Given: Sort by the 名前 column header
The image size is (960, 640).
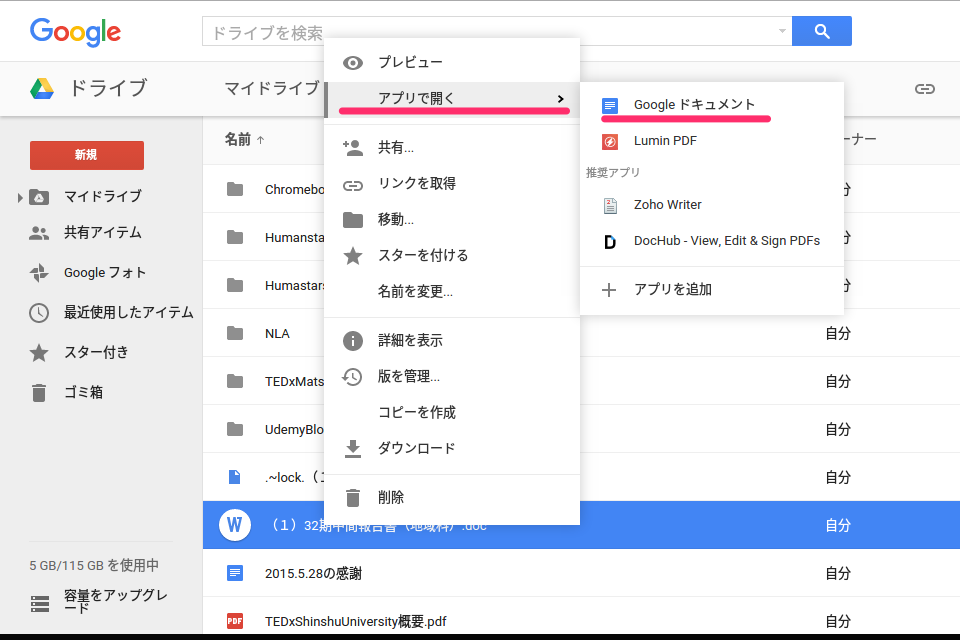Looking at the screenshot, I should (238, 140).
